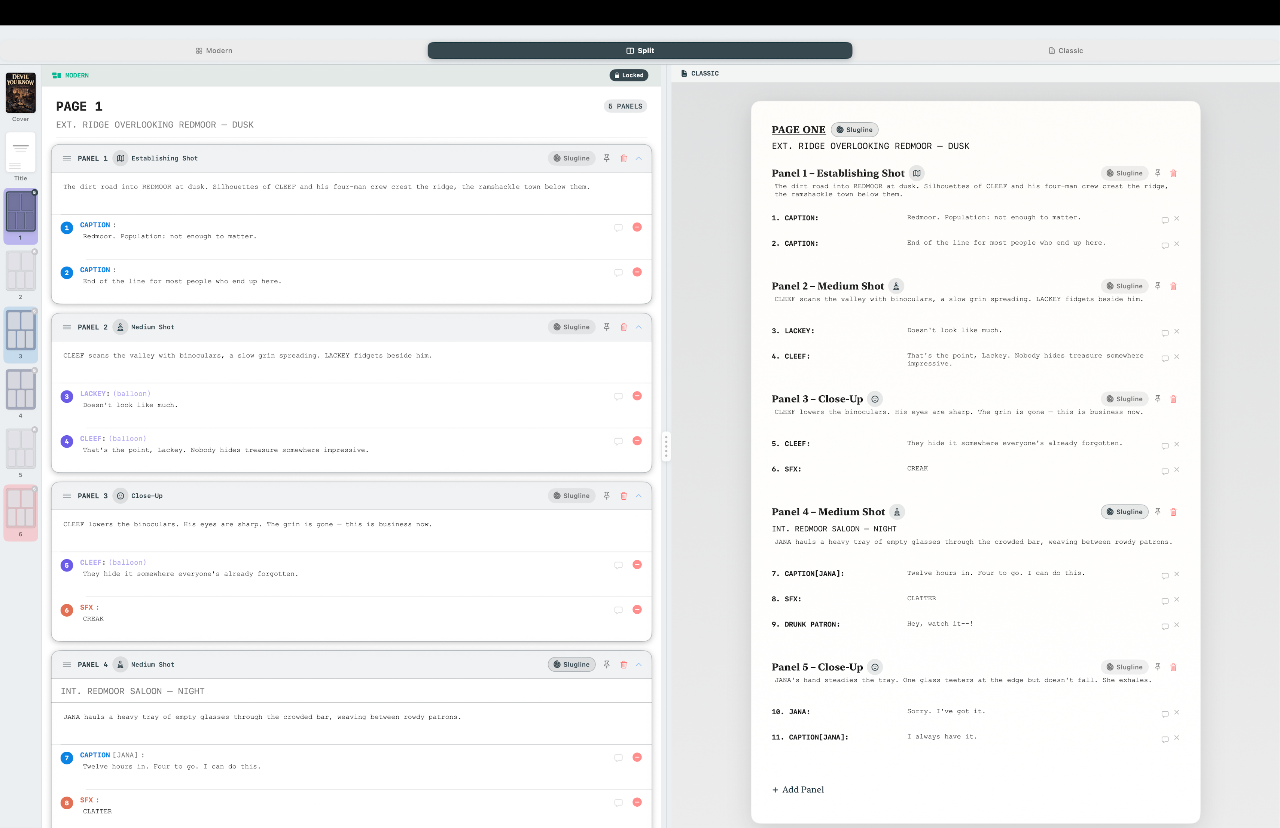Select the Modern 'INT. REDMOOR SALOON — NIGHT' slugline field
Image resolution: width=1280 pixels, height=828 pixels.
[x=352, y=691]
